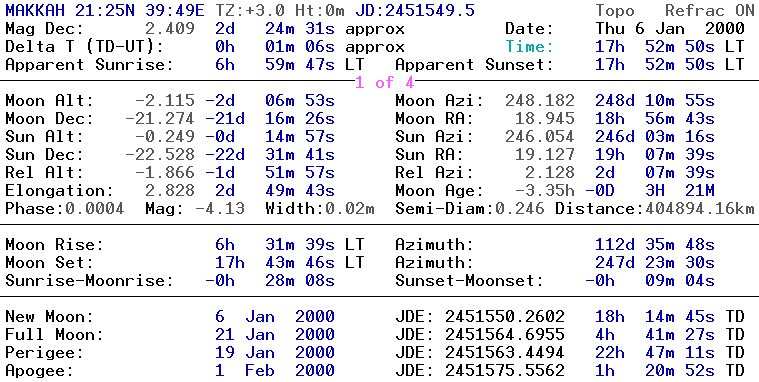Click the Ht:0m height value
The width and height of the screenshot is (759, 382).
[x=320, y=10]
